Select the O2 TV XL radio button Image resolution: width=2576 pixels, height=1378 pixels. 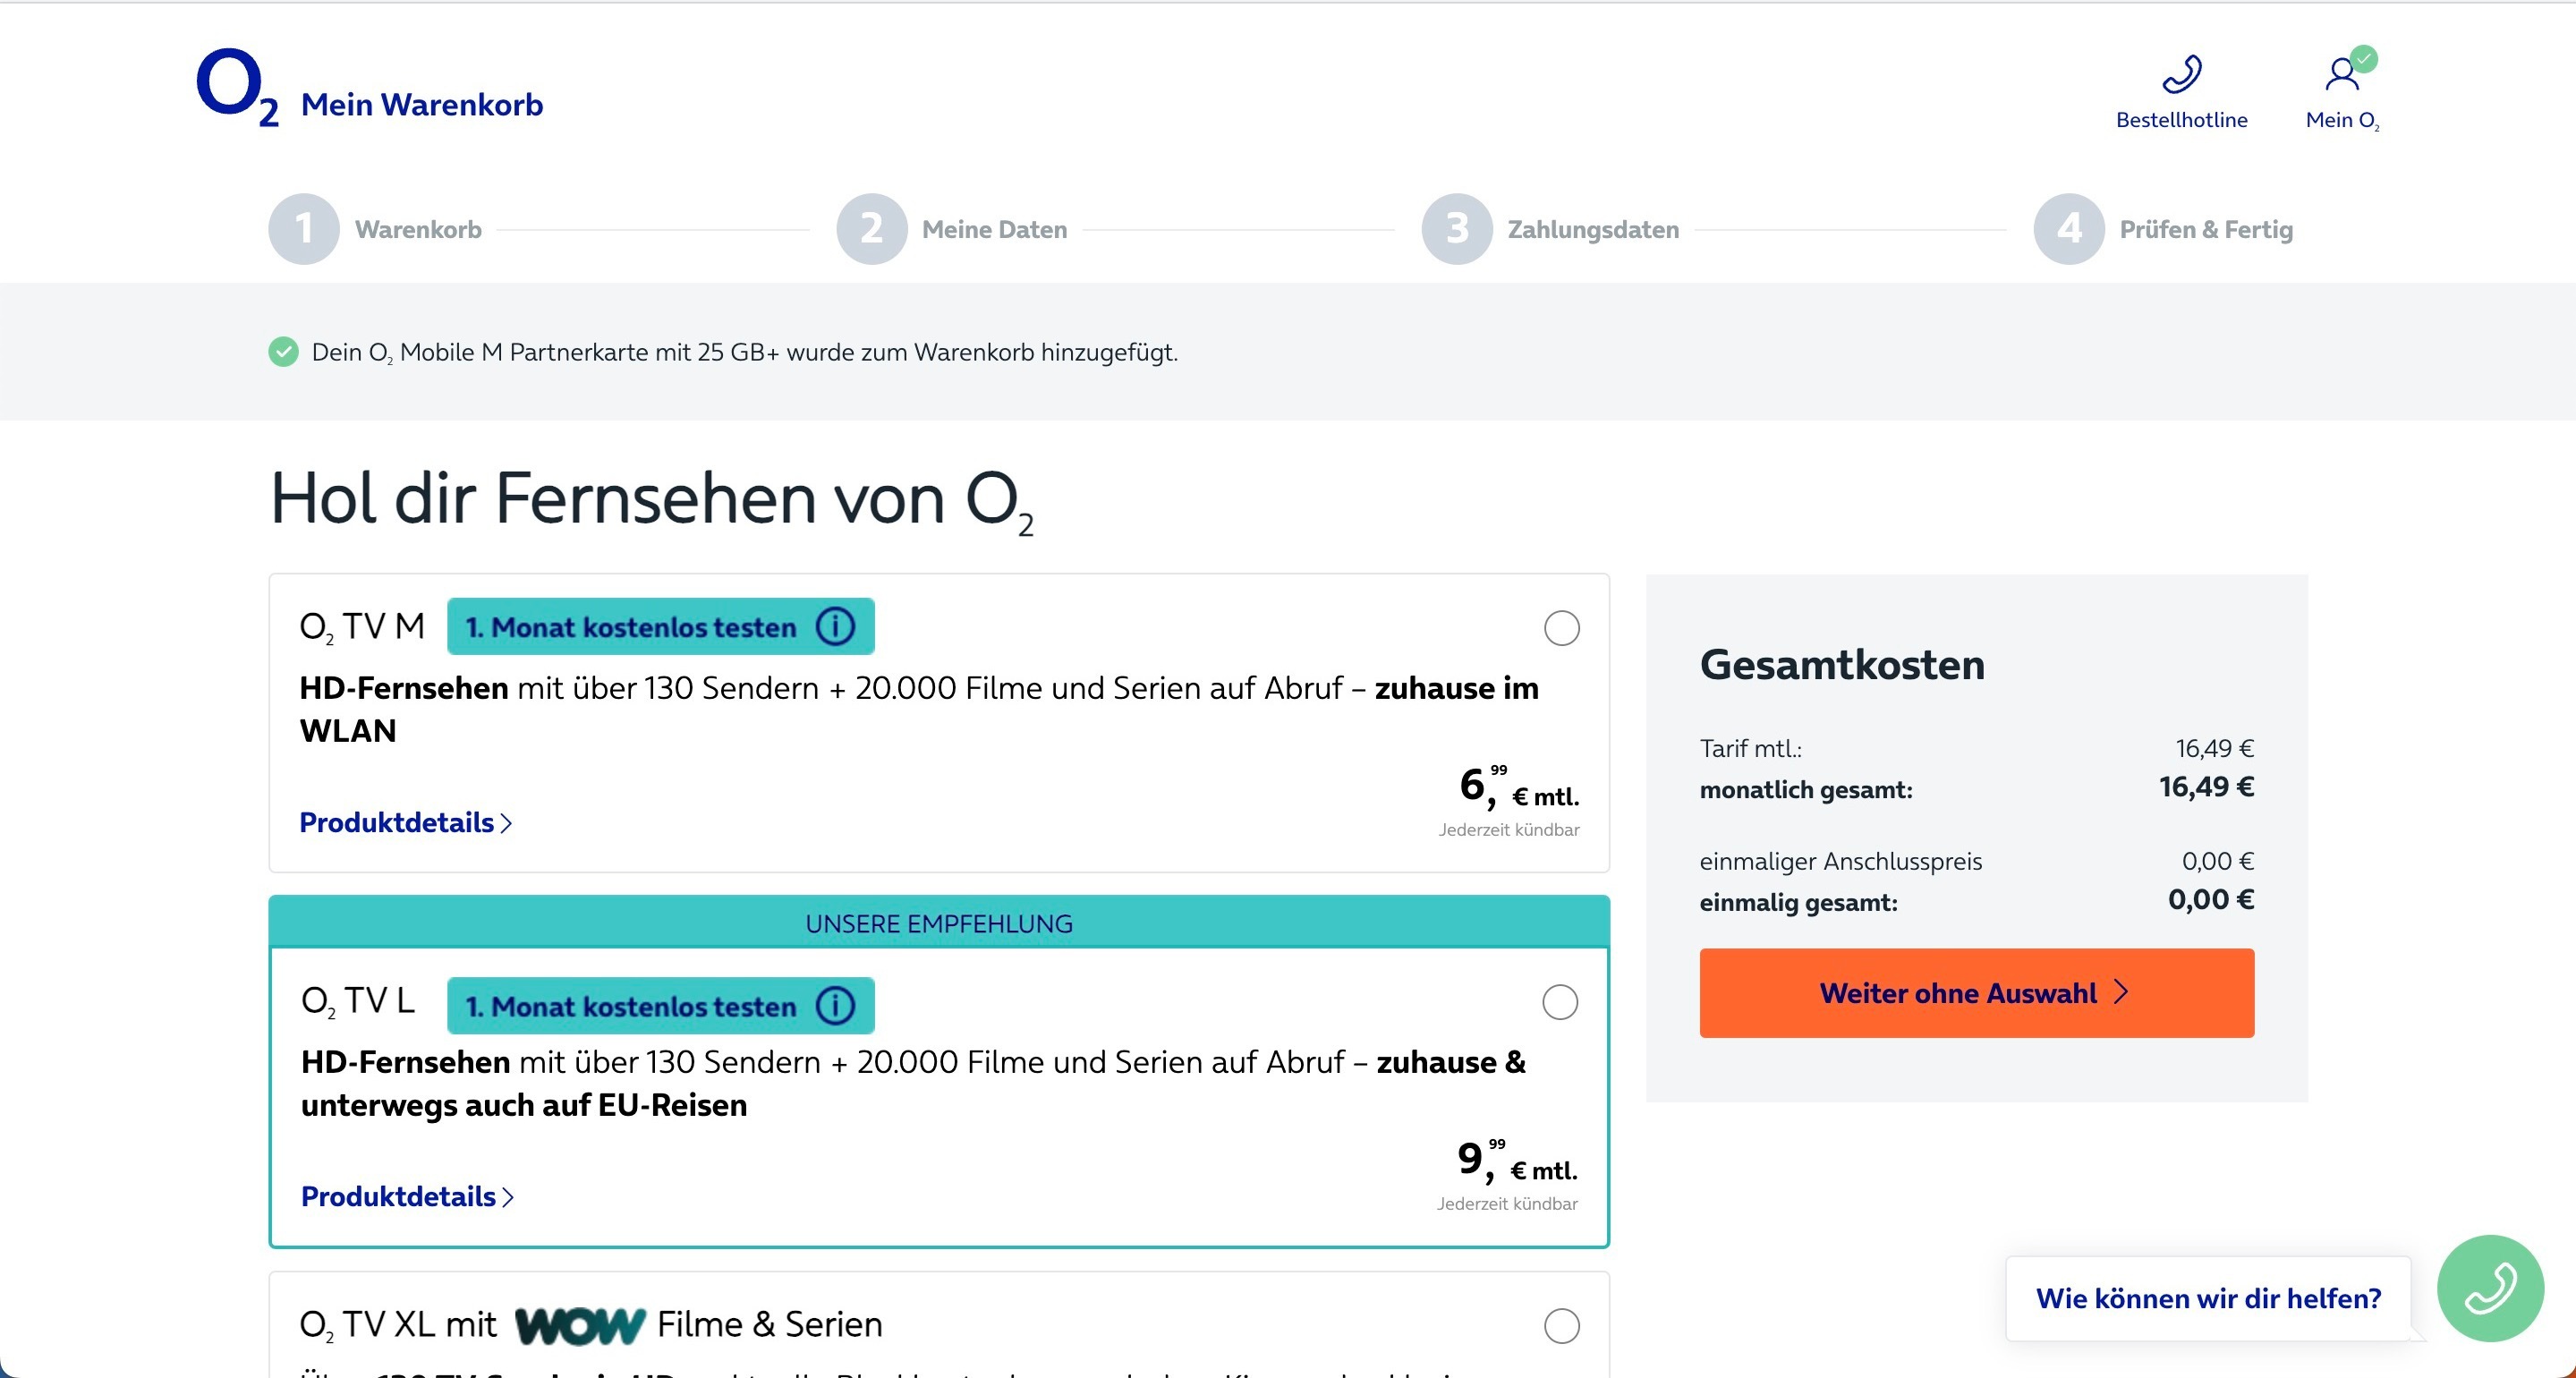(1561, 1326)
